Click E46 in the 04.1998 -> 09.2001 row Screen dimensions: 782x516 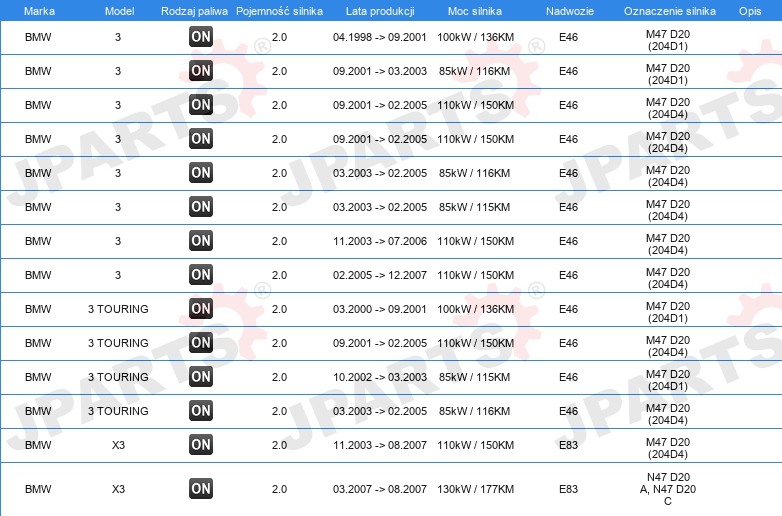[569, 37]
